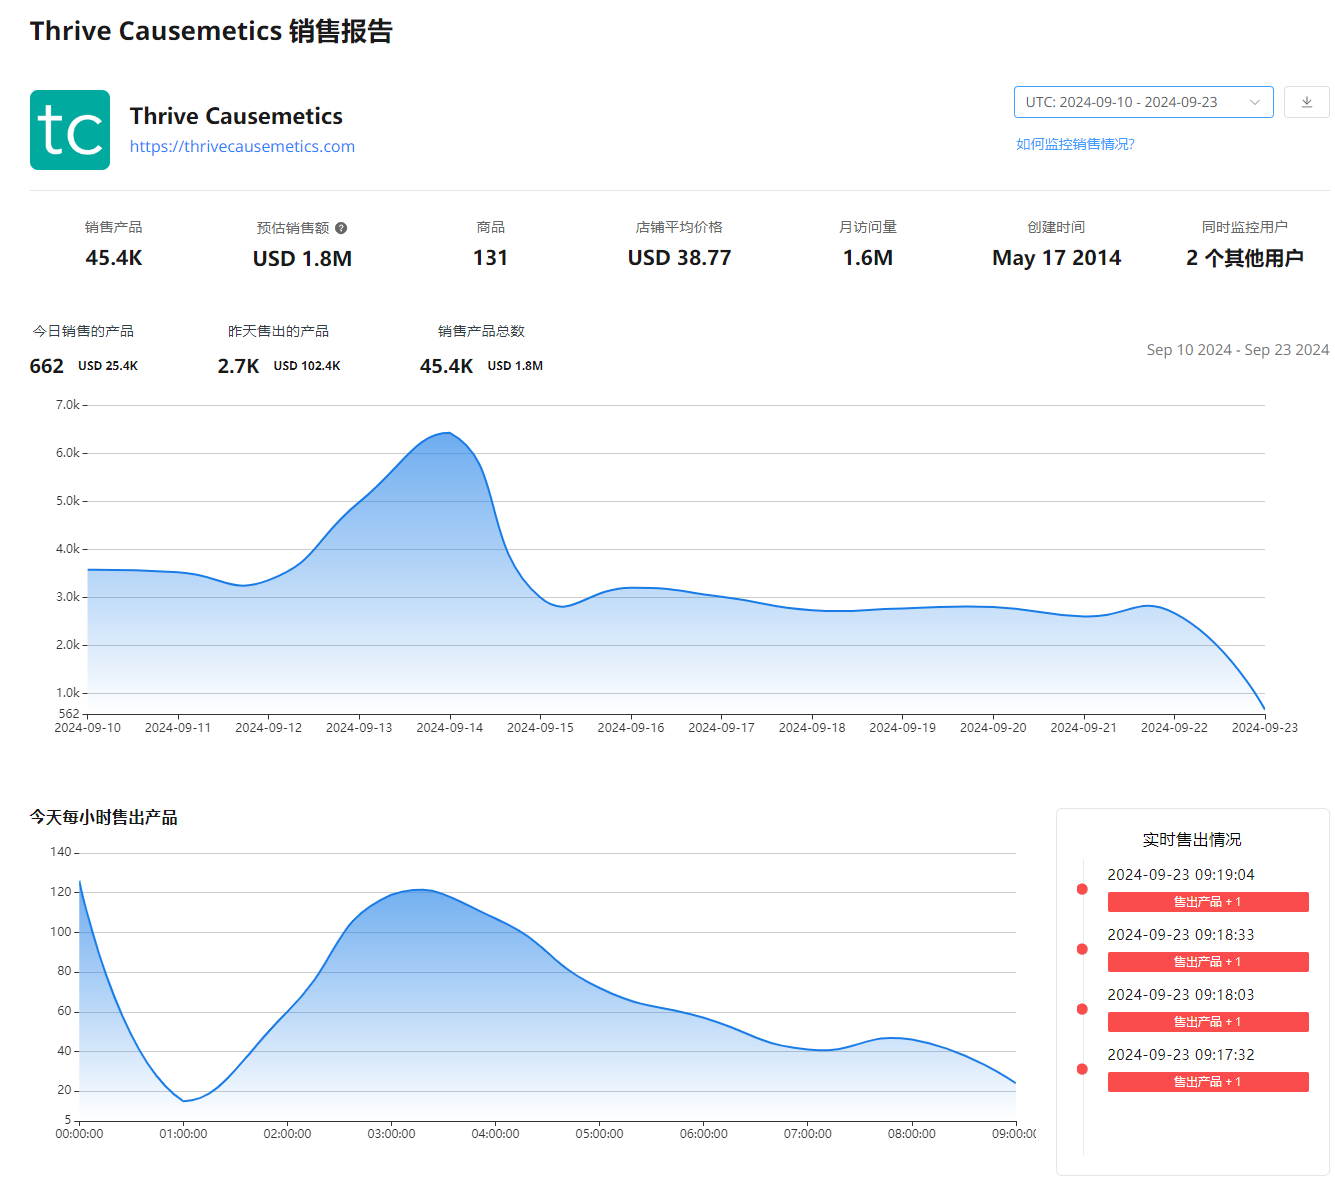Click the 今日销售的产品 label
Viewport: 1335px width, 1178px height.
click(x=83, y=331)
